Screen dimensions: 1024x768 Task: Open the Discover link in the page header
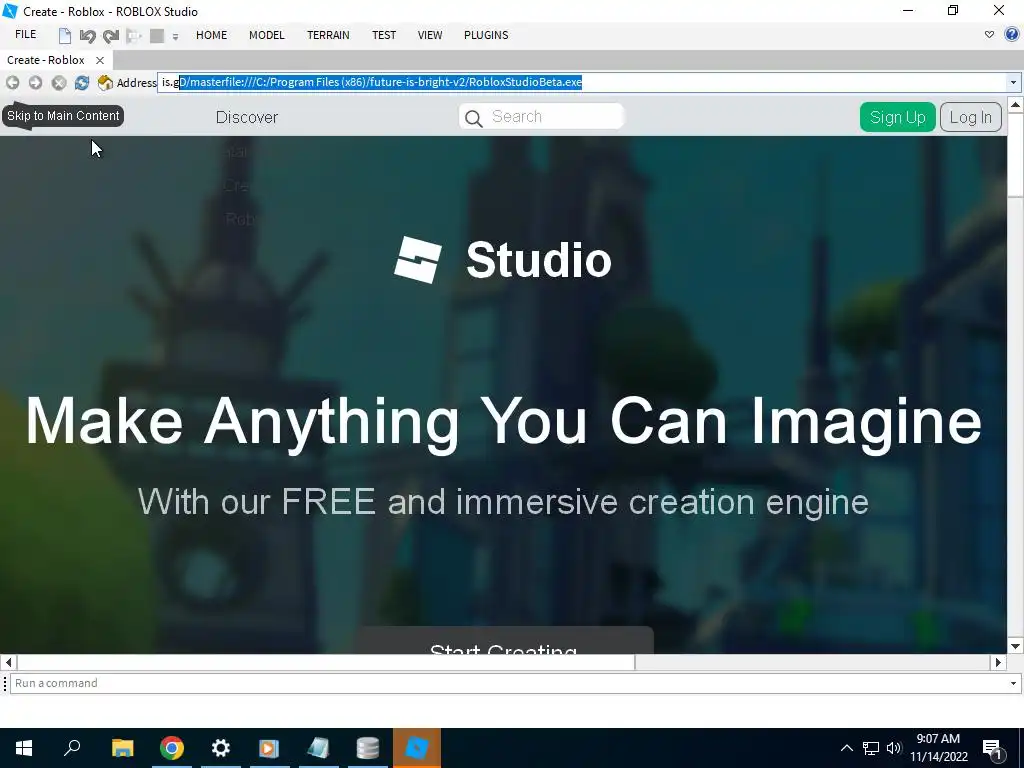point(247,117)
